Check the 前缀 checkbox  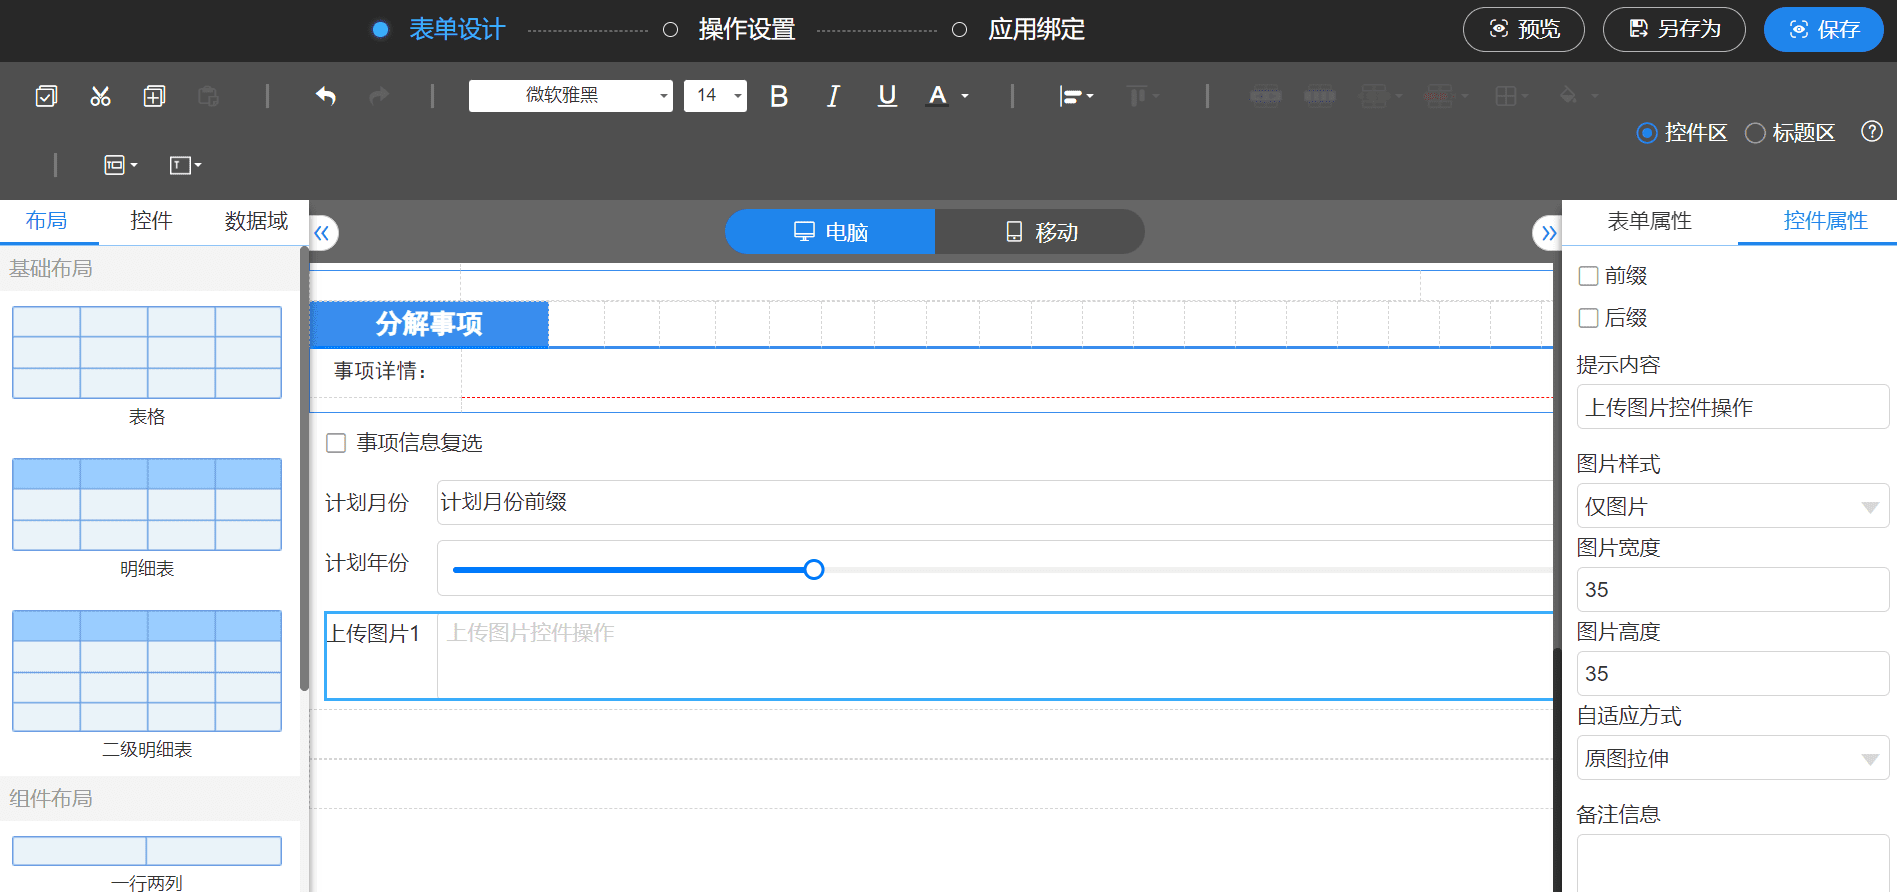(1588, 276)
